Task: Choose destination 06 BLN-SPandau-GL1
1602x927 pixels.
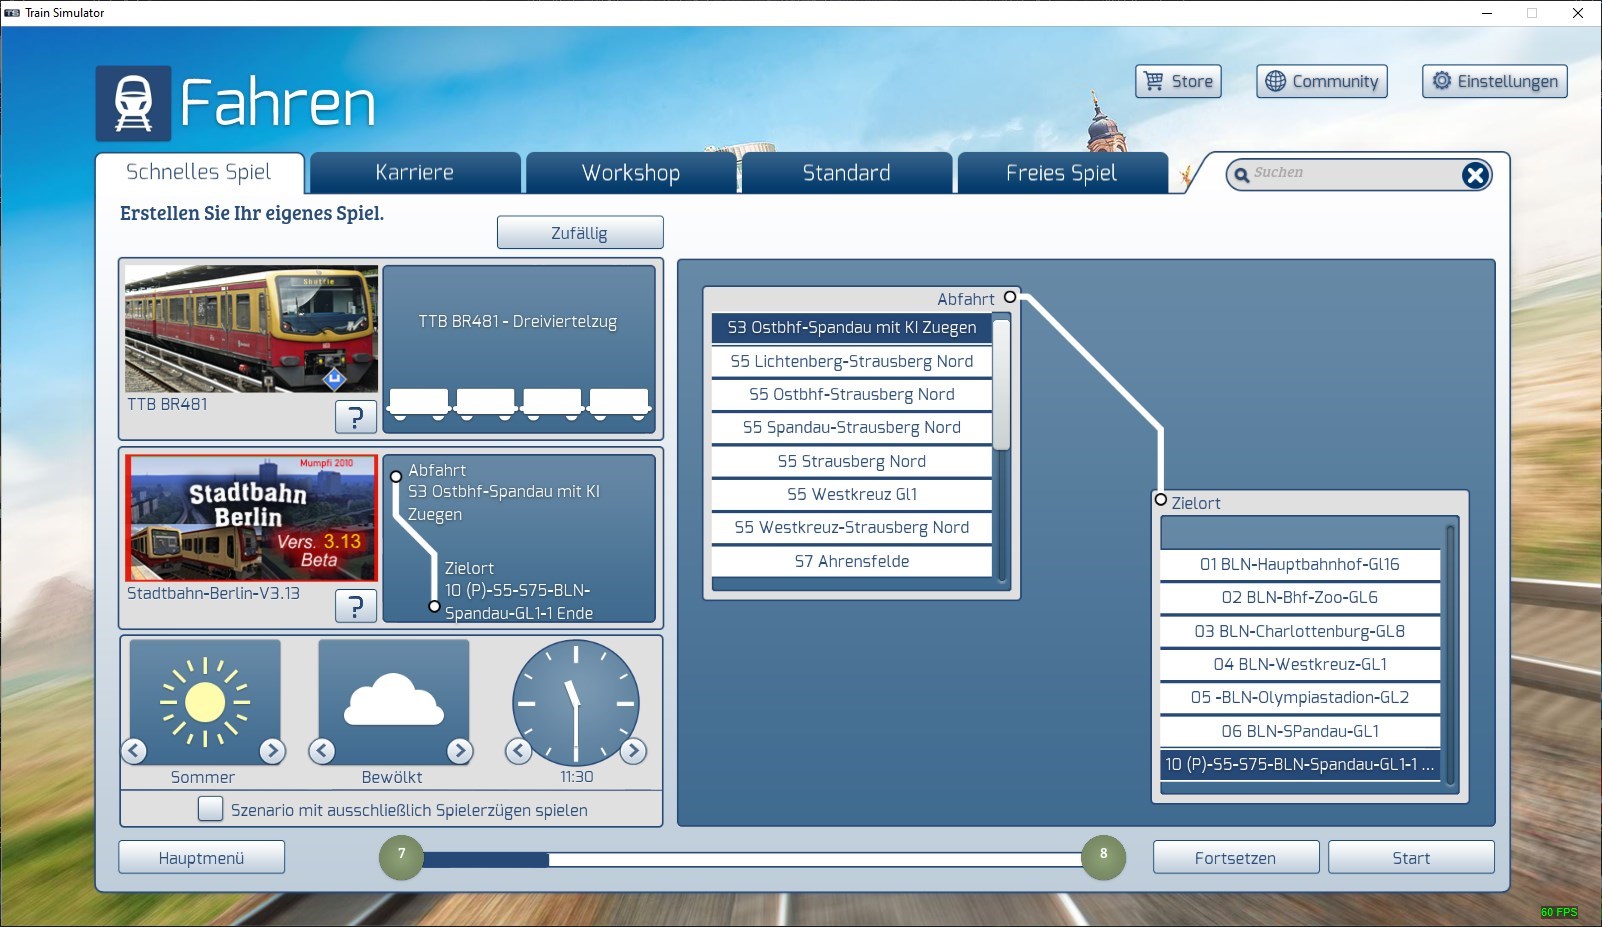Action: pos(1300,731)
